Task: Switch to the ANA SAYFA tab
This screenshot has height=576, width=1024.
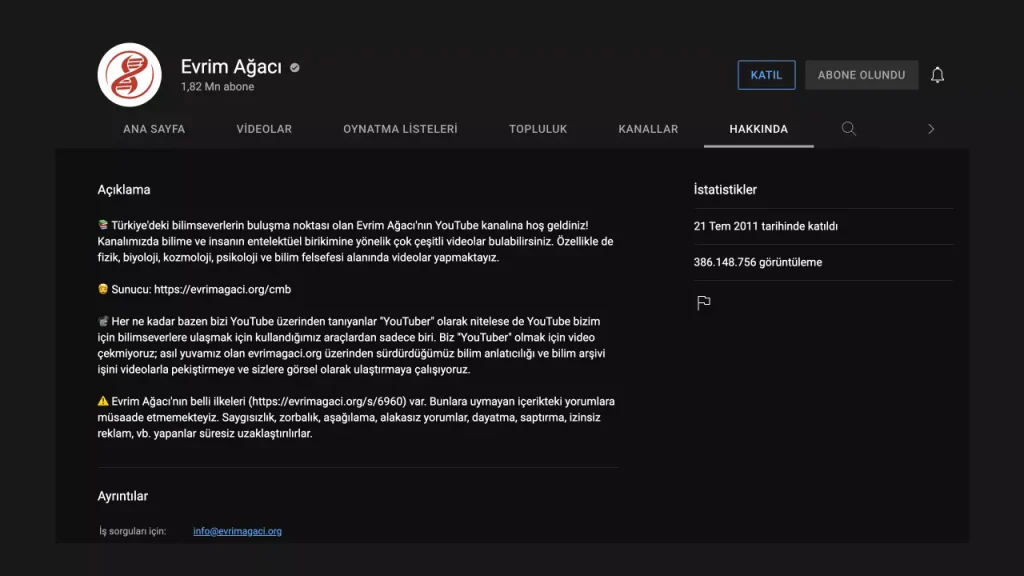Action: pos(154,129)
